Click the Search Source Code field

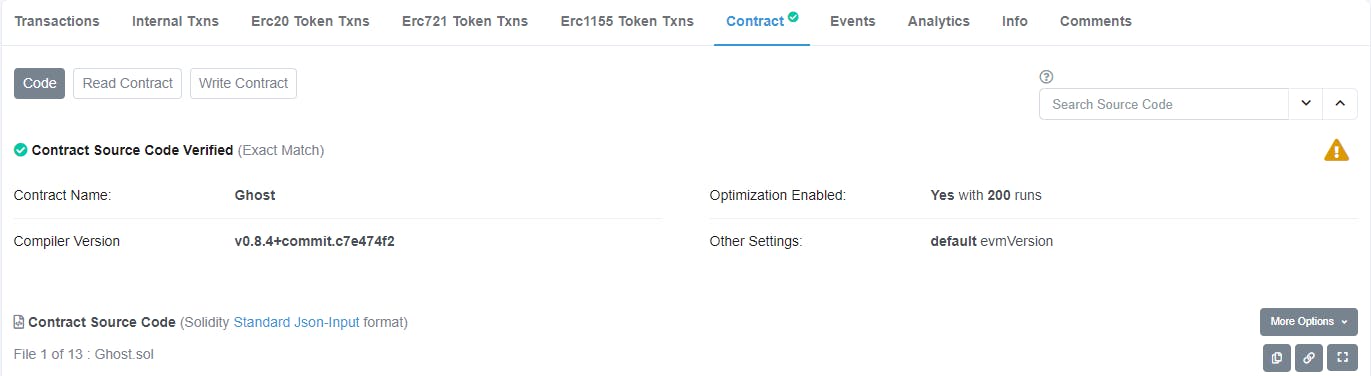(x=1164, y=104)
